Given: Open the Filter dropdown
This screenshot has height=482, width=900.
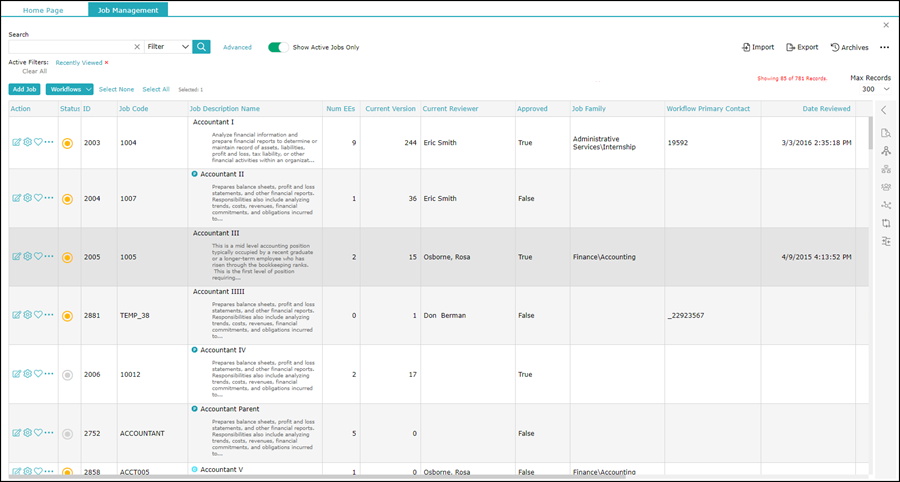Looking at the screenshot, I should pyautogui.click(x=167, y=47).
